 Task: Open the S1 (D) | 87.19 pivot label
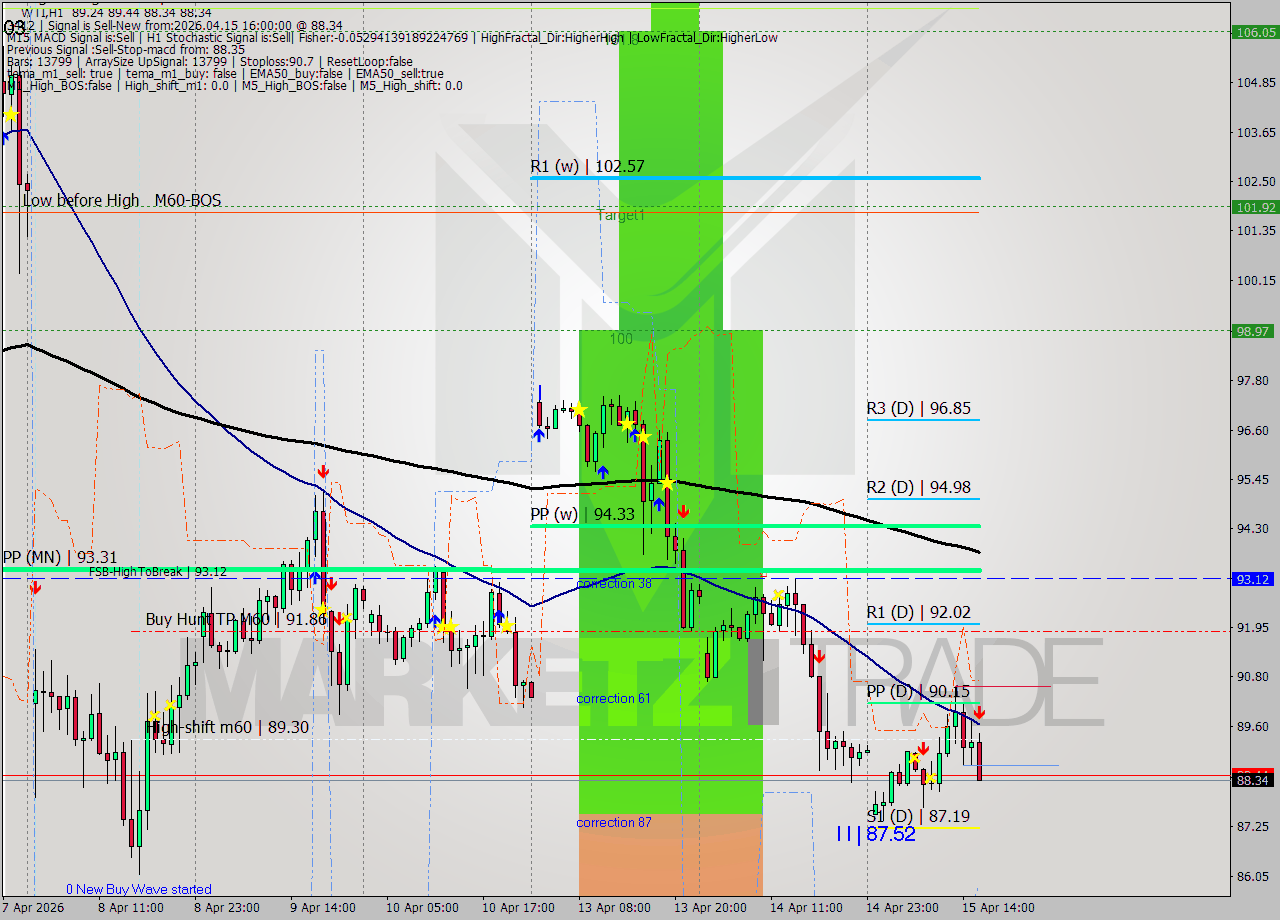pos(920,817)
